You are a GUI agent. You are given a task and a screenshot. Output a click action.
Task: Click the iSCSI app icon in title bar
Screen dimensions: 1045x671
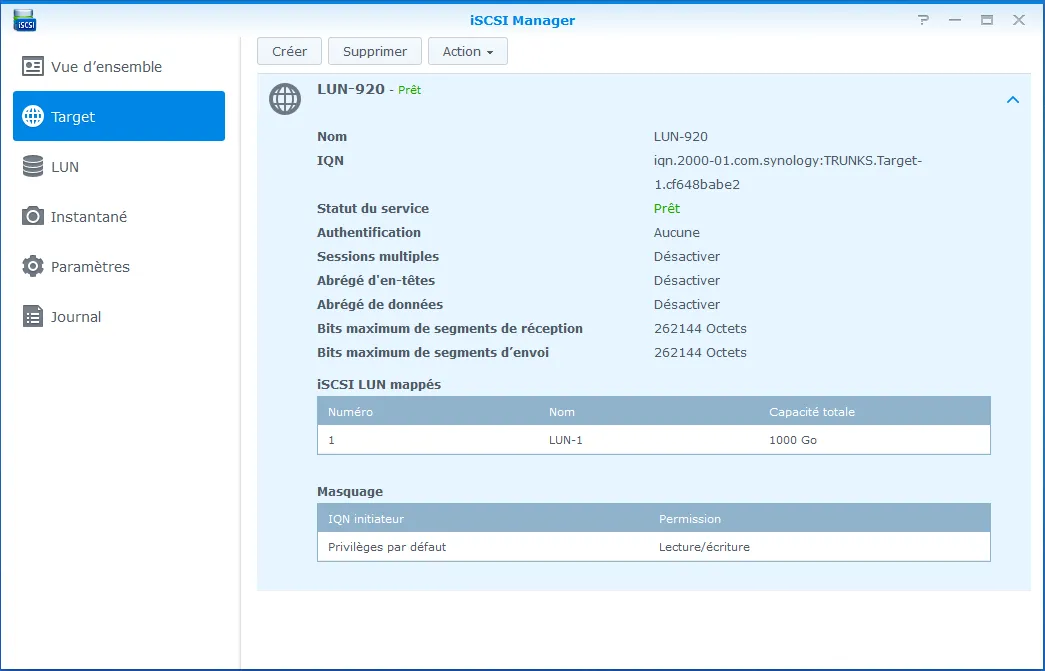pyautogui.click(x=25, y=19)
